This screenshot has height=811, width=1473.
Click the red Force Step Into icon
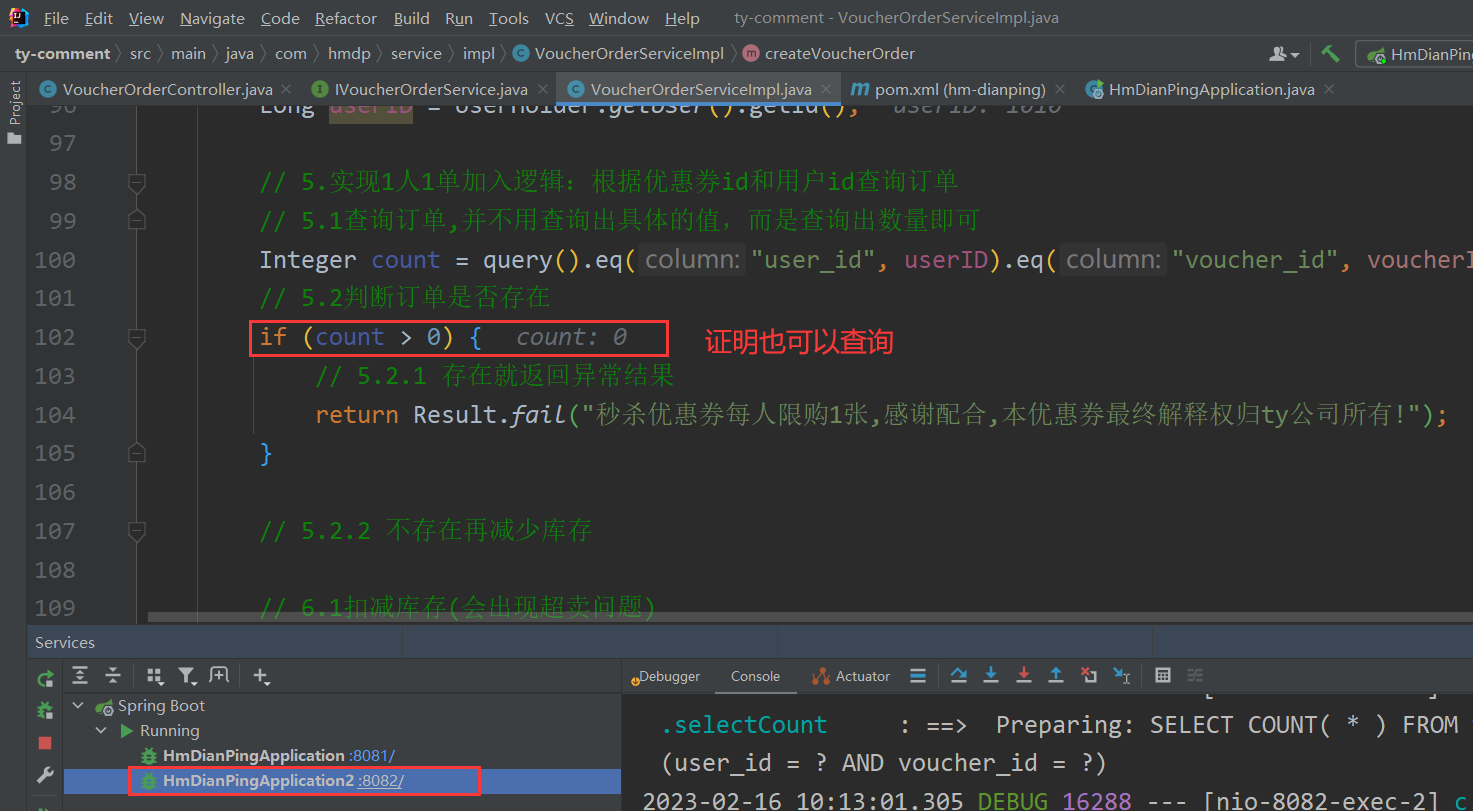tap(1023, 676)
